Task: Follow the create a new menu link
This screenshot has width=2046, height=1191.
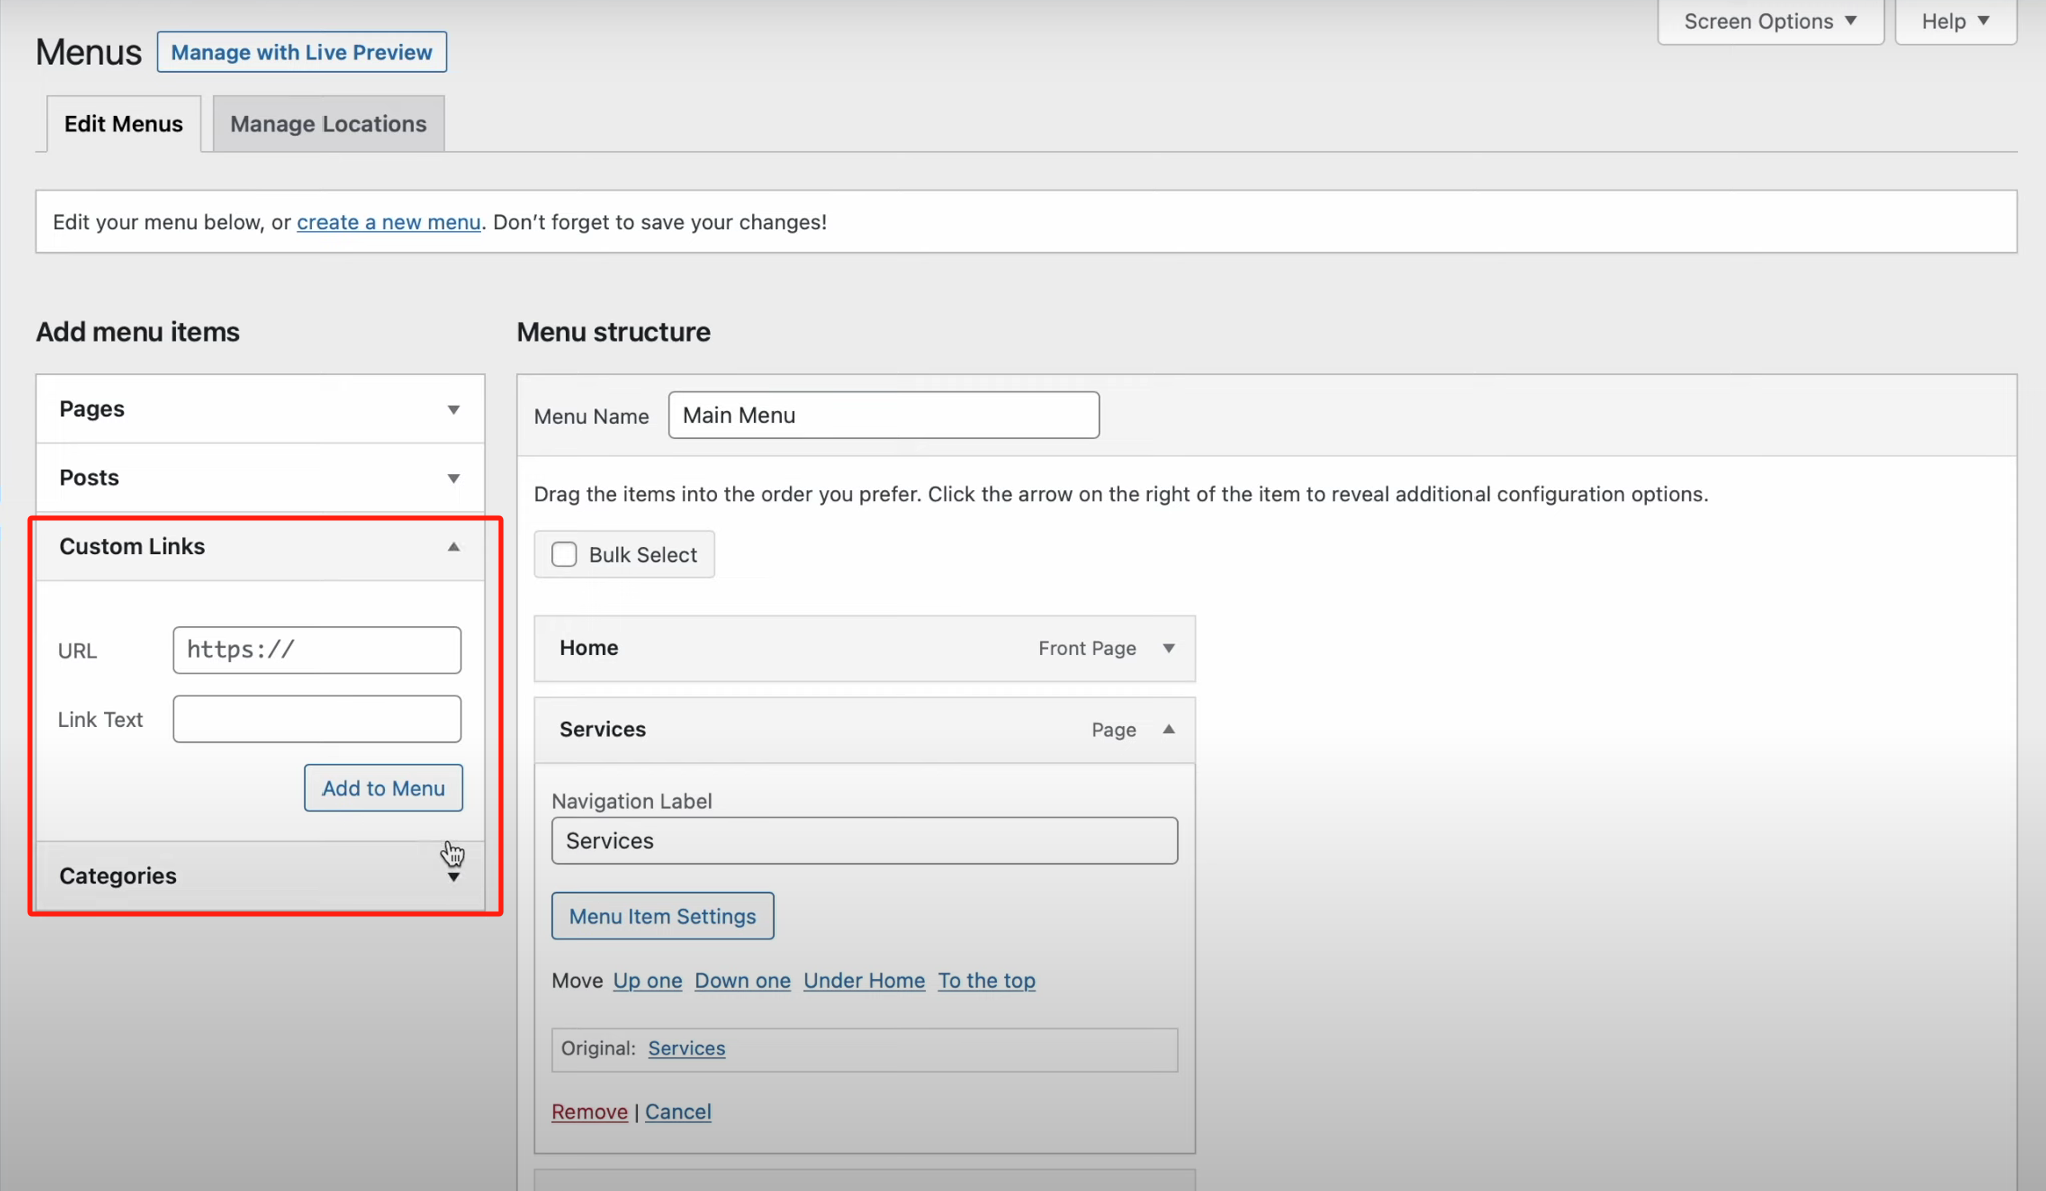Action: pyautogui.click(x=388, y=222)
